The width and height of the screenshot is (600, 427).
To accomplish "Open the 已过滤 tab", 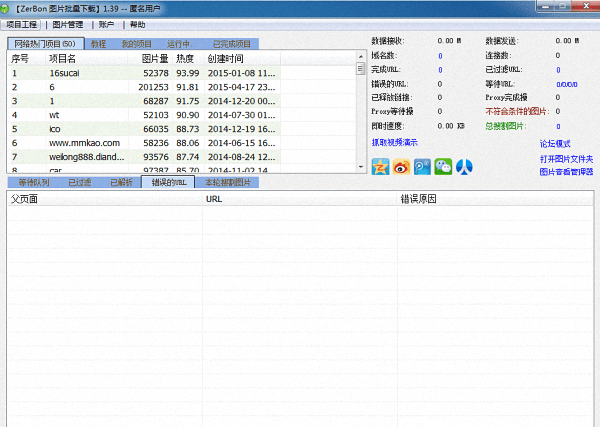I will (80, 182).
